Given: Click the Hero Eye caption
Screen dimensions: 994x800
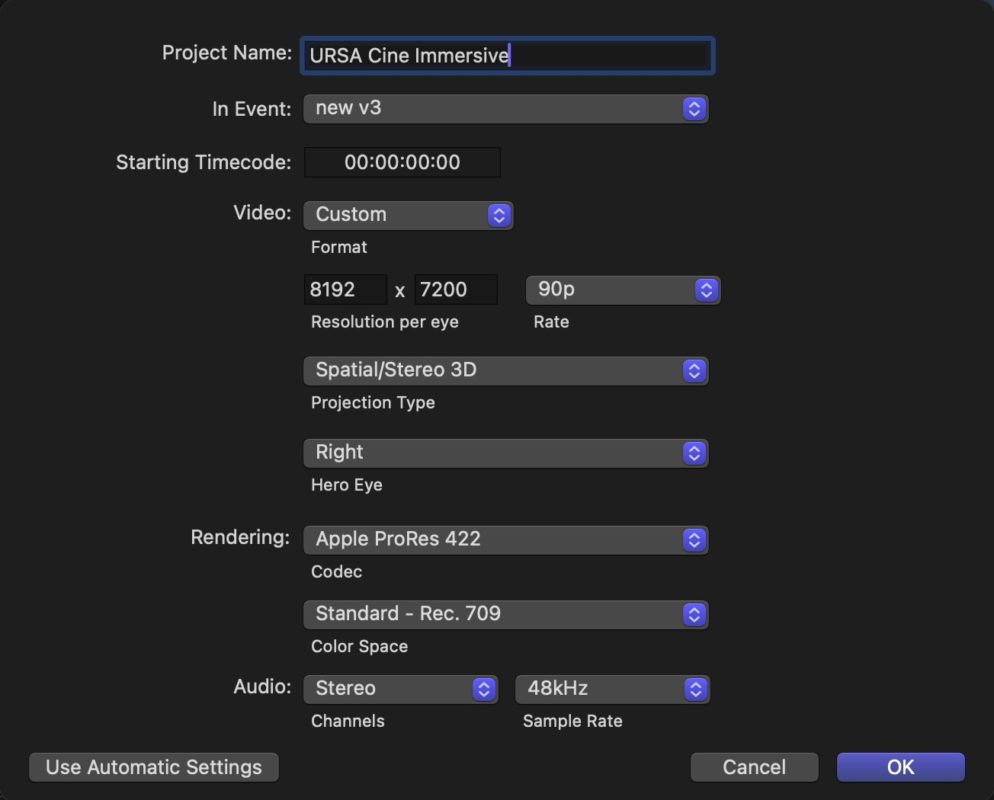Looking at the screenshot, I should [x=346, y=485].
